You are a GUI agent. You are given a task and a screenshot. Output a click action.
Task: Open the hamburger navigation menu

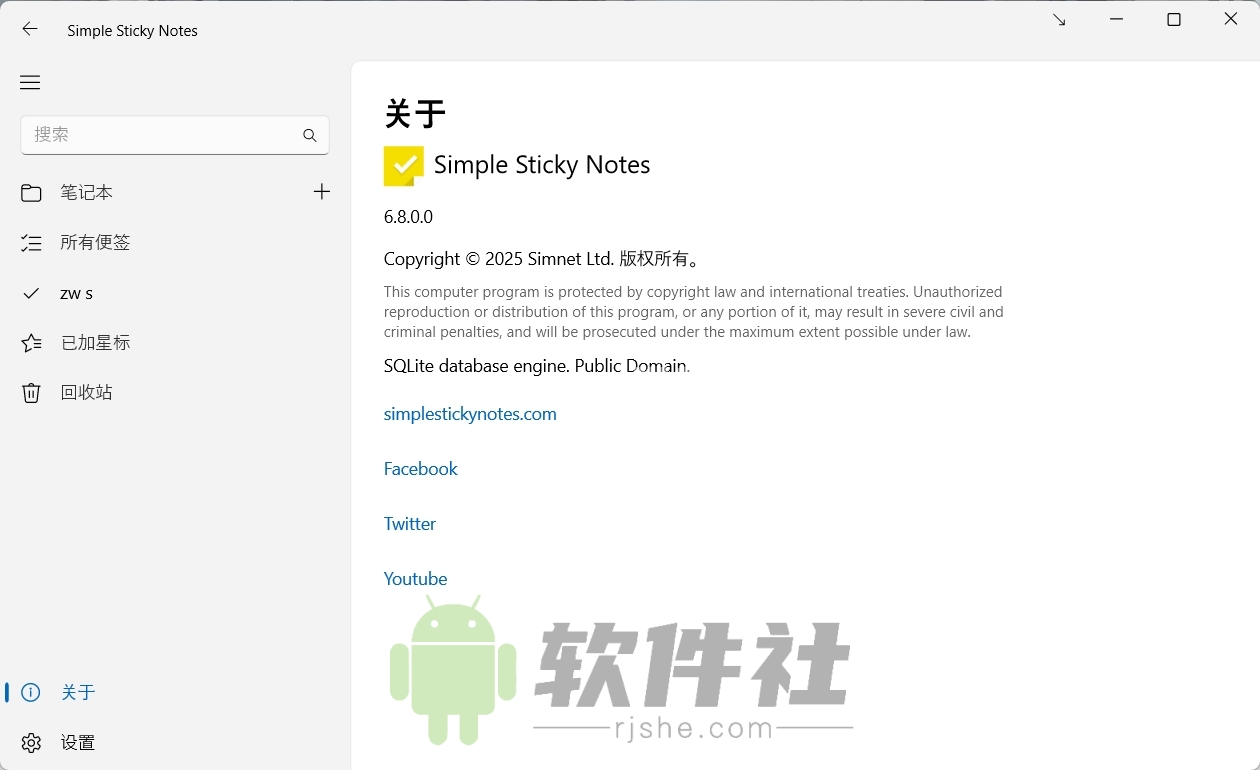point(29,82)
